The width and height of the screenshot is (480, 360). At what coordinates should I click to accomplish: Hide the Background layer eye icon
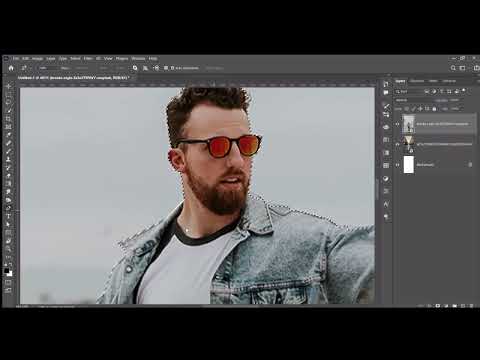tap(397, 165)
